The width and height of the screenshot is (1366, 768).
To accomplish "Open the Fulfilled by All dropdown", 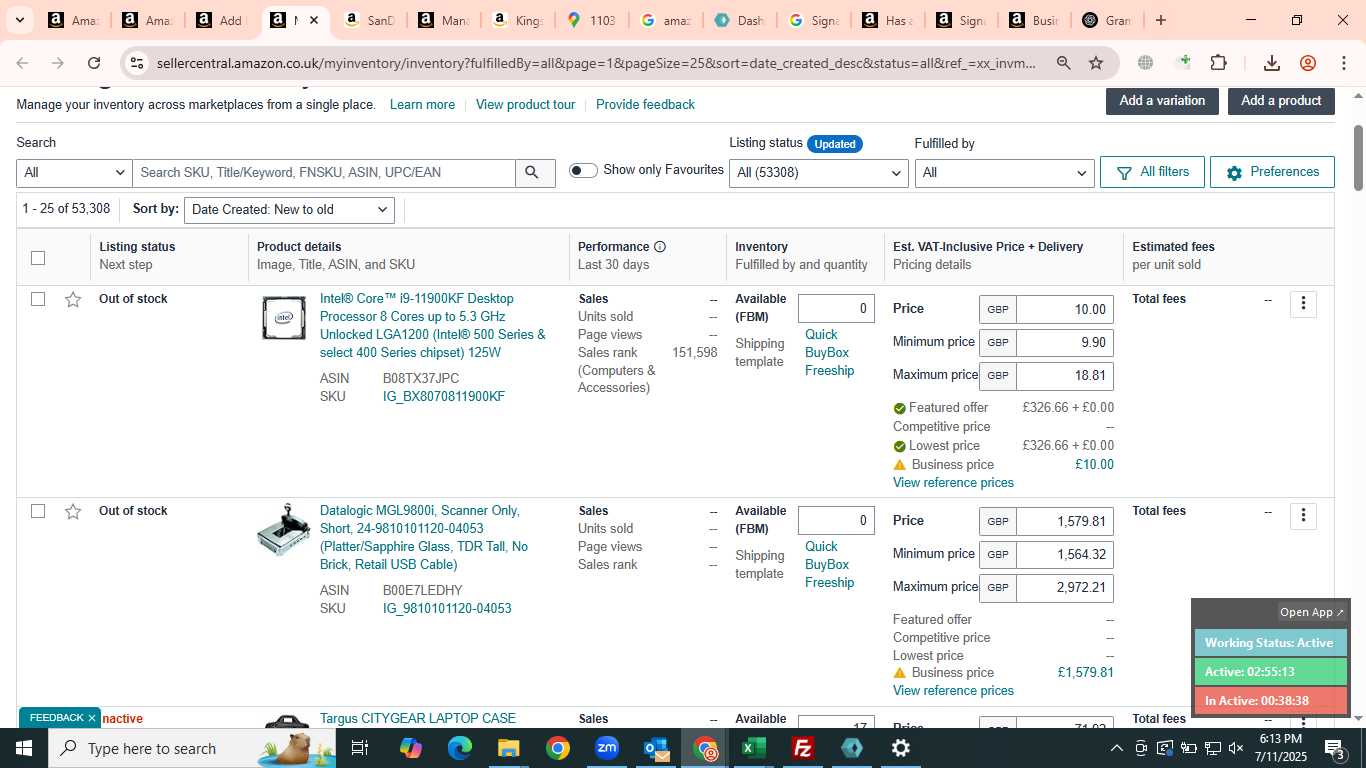I will pyautogui.click(x=1005, y=173).
